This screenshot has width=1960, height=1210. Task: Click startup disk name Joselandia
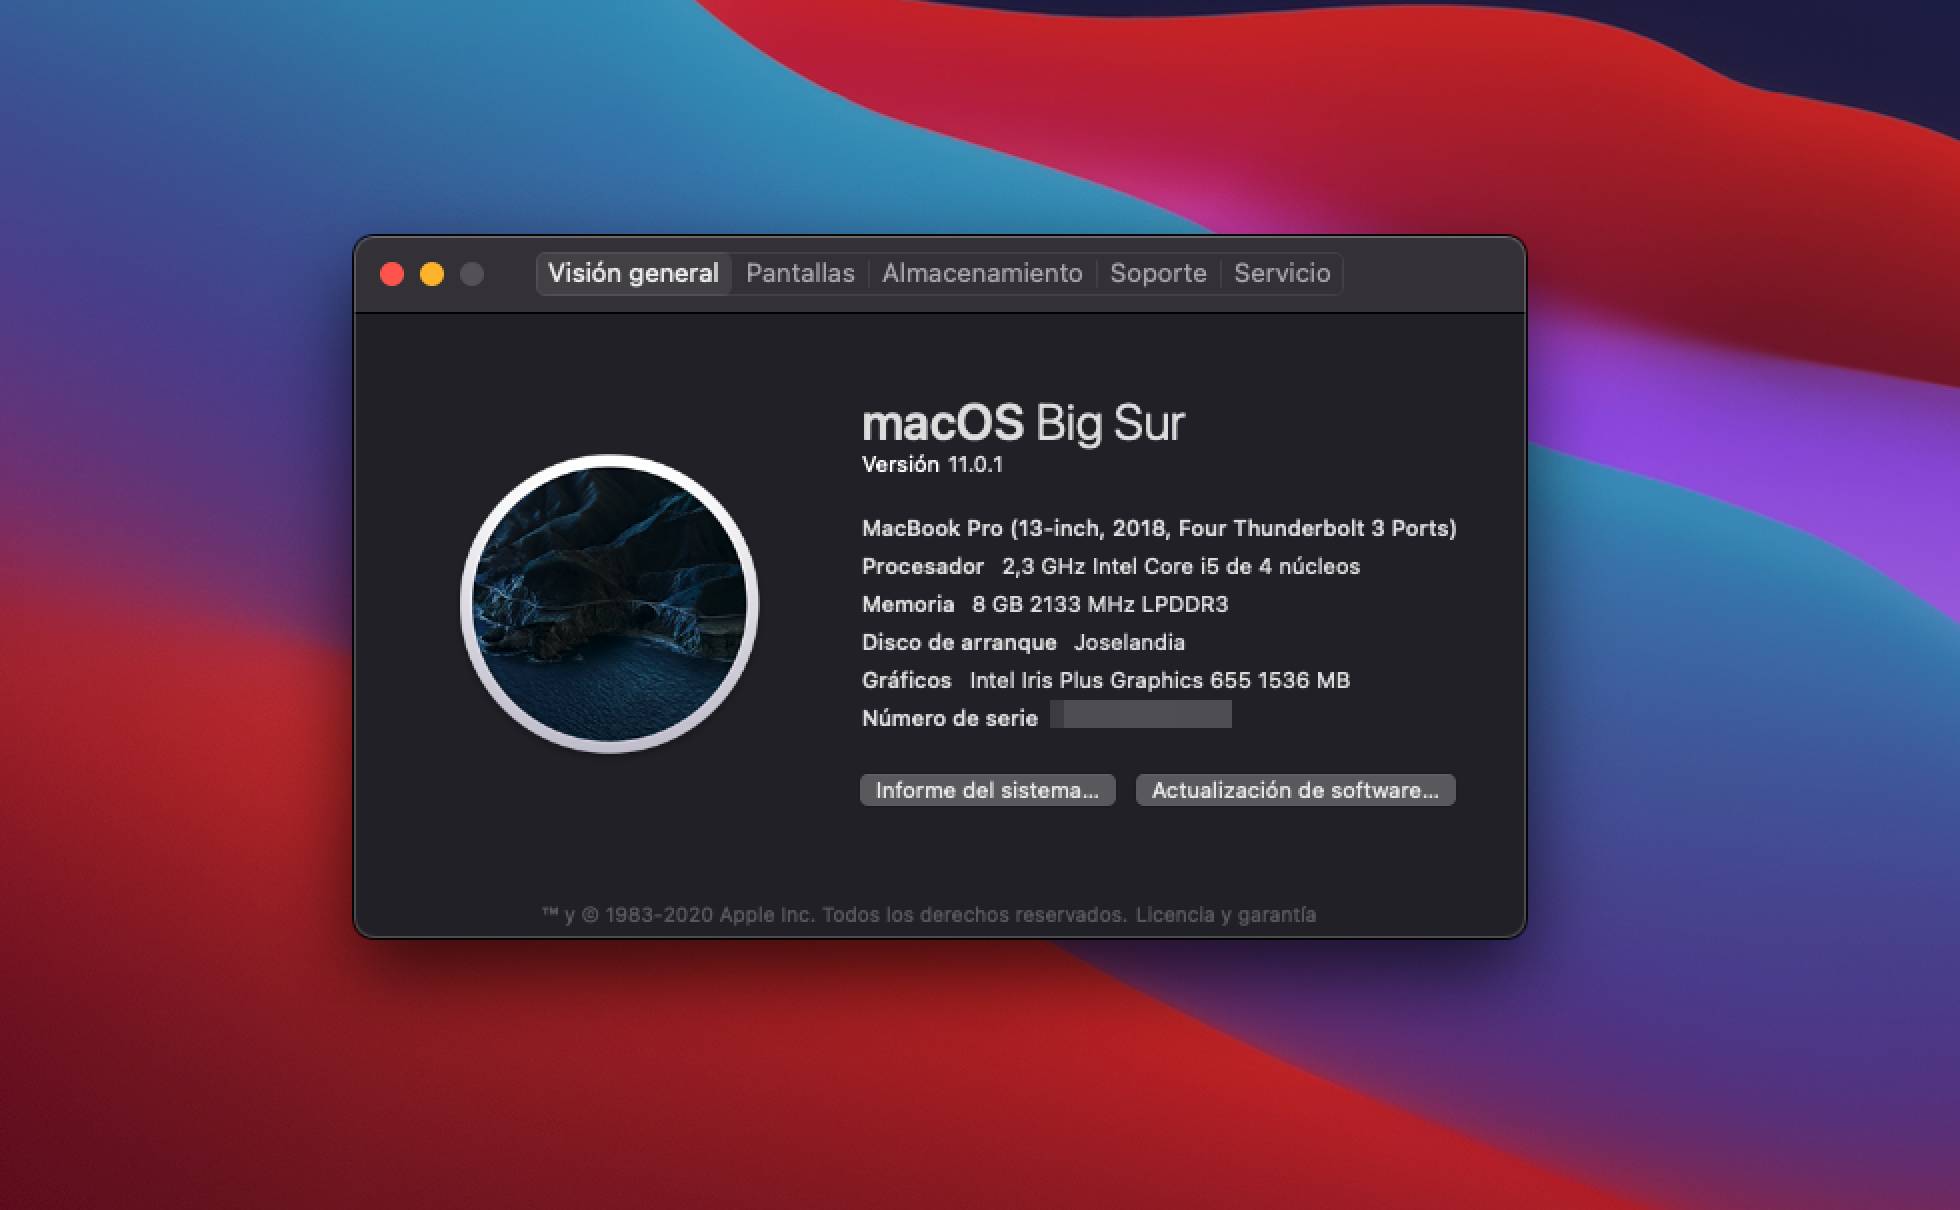pos(1129,642)
